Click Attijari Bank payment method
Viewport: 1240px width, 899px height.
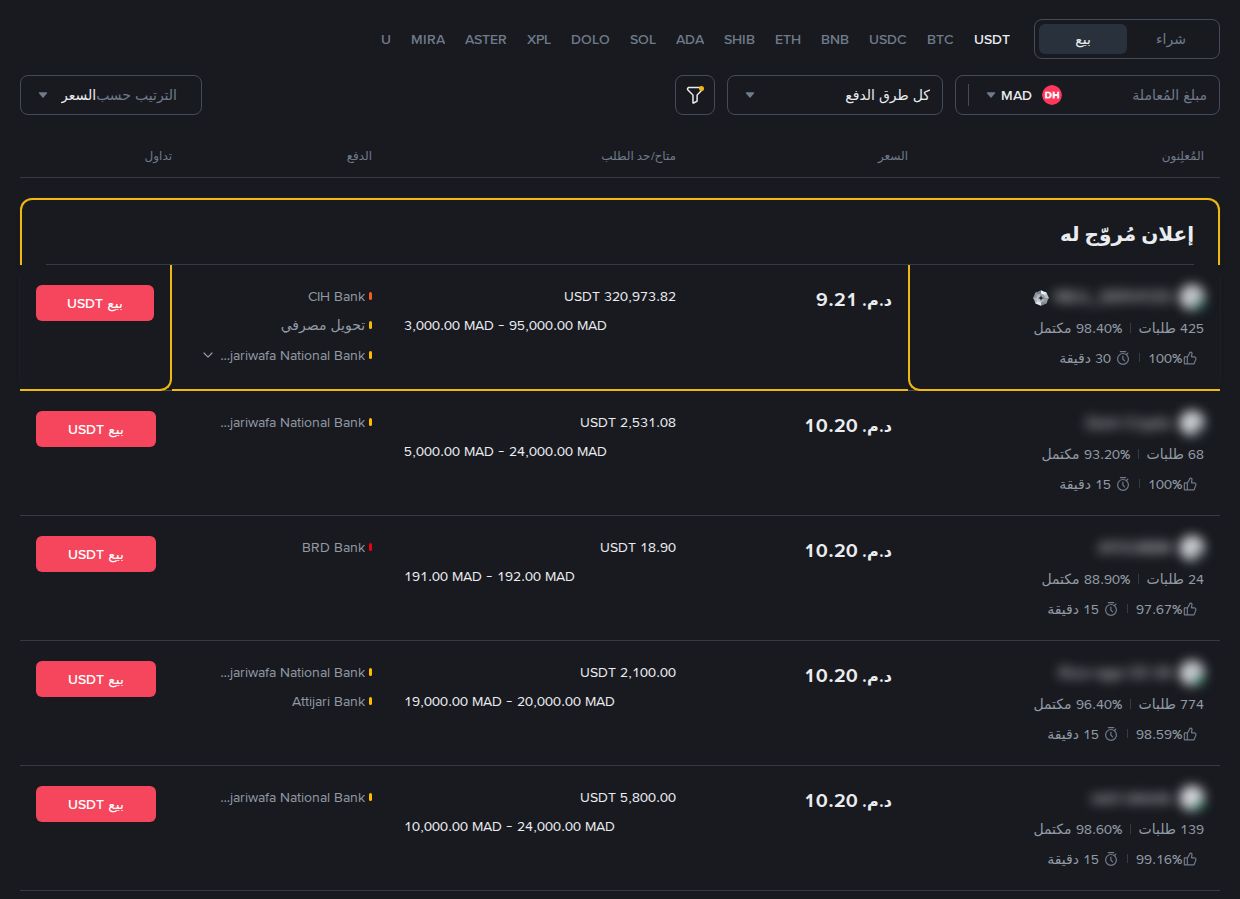click(326, 701)
